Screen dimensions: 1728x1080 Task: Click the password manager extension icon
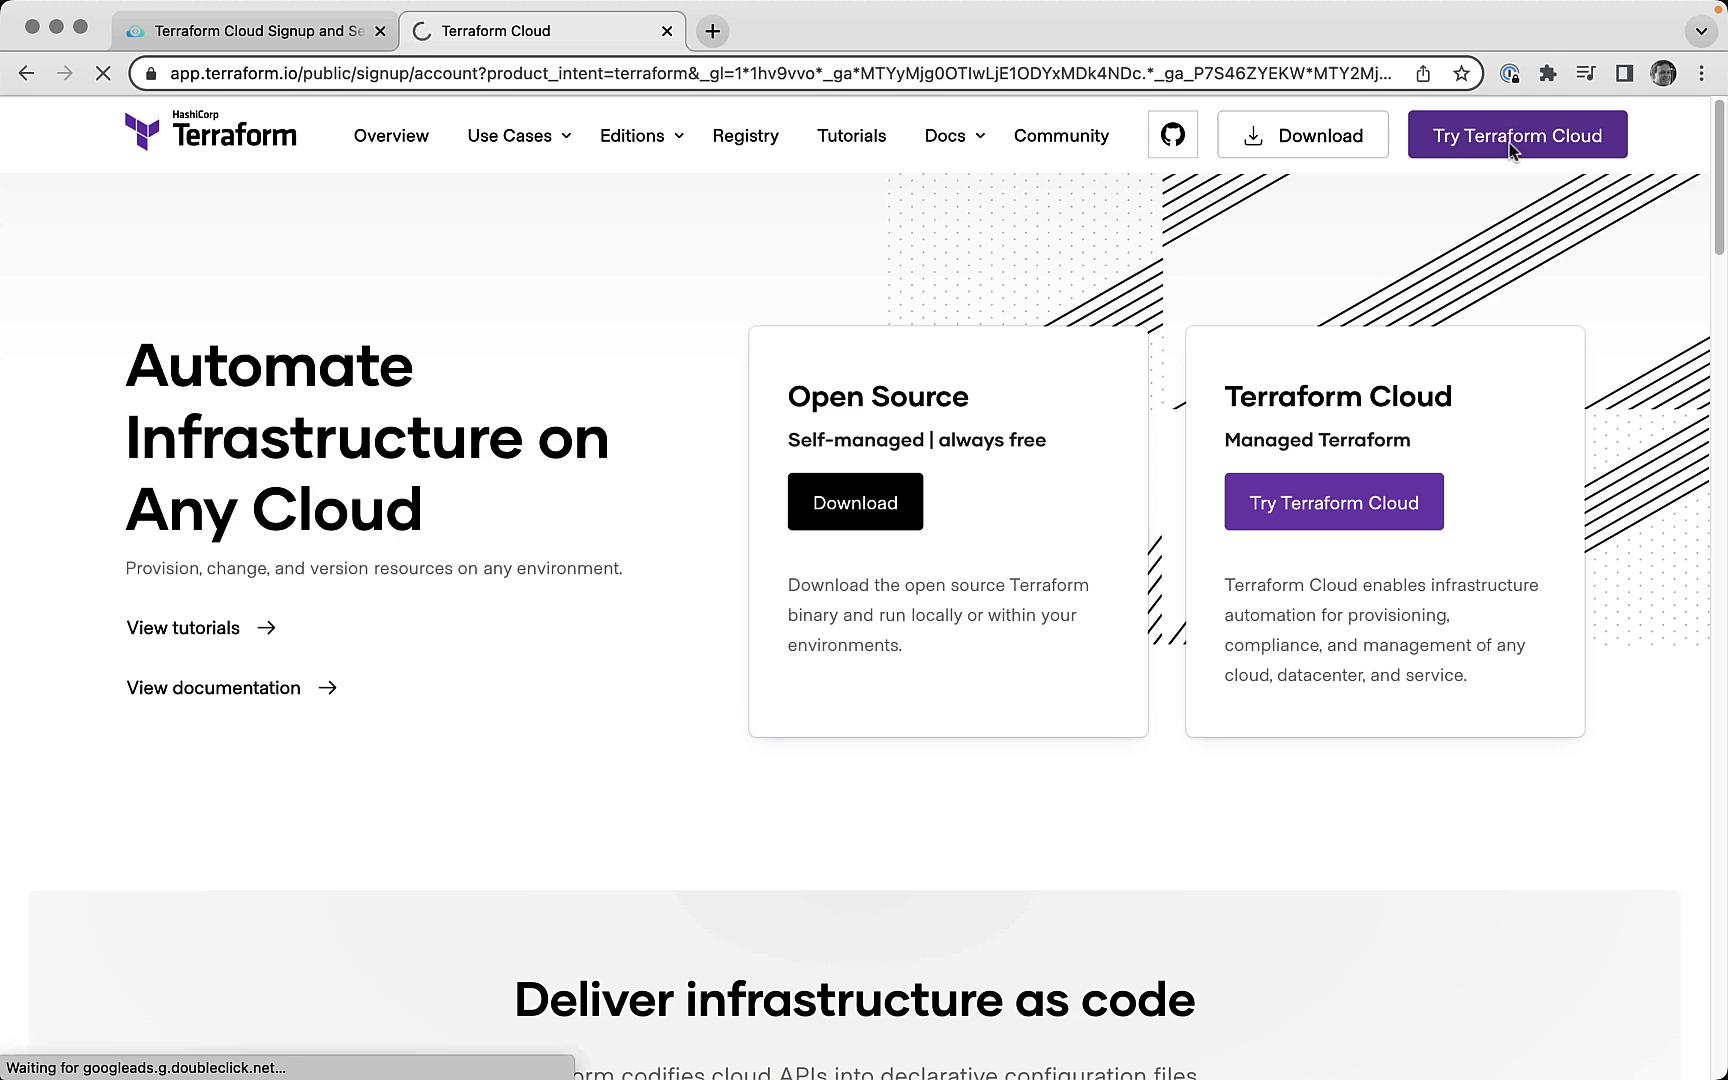[x=1510, y=73]
